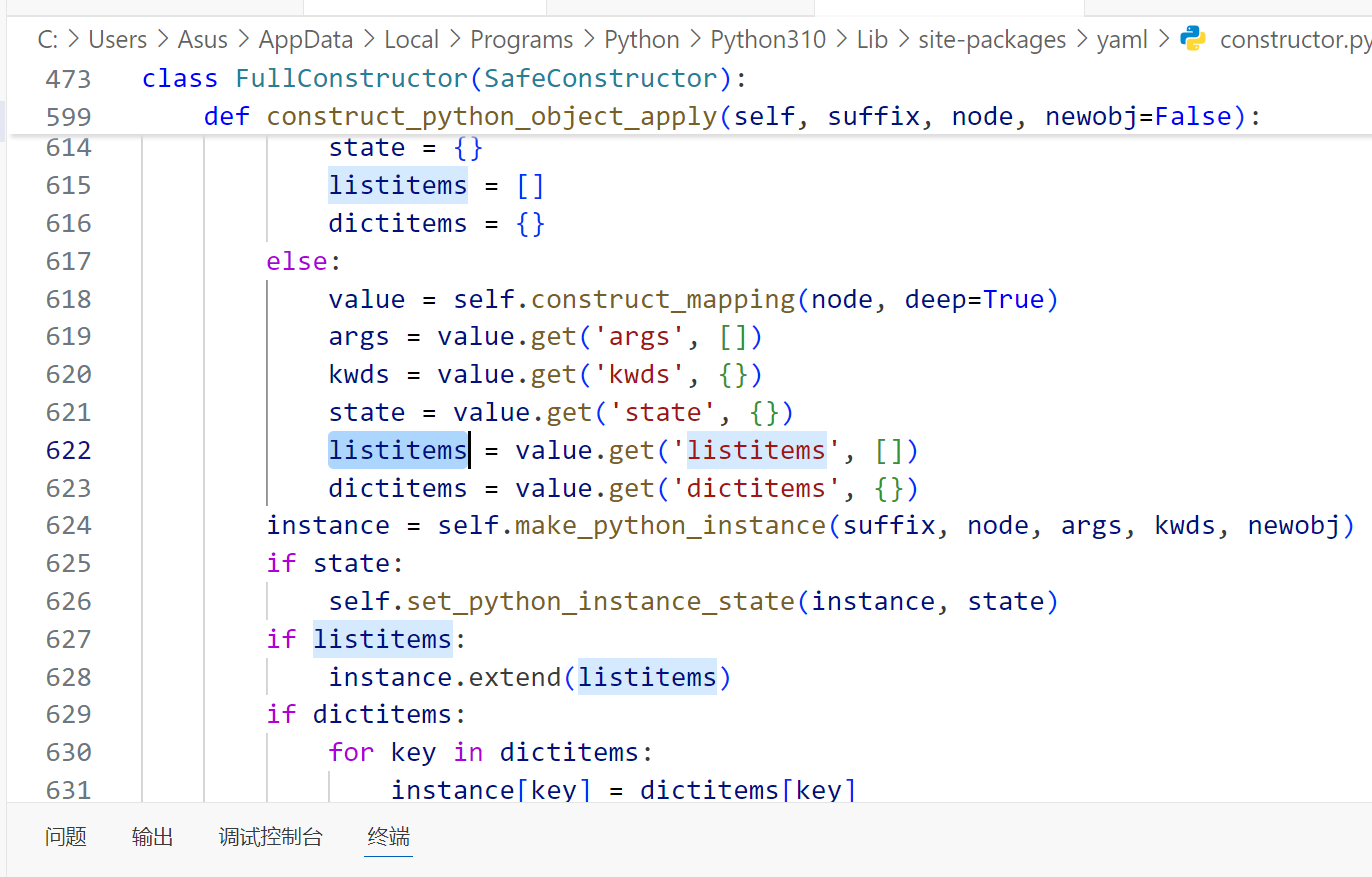Click the Python file icon in breadcrumbs

point(1193,40)
